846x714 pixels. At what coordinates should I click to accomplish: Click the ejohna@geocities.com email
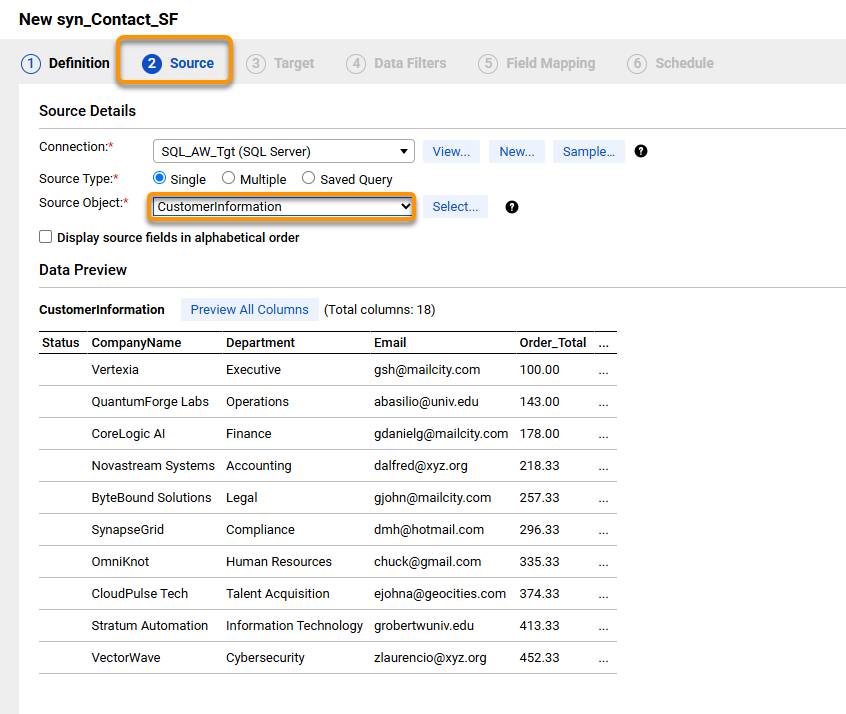coord(440,594)
